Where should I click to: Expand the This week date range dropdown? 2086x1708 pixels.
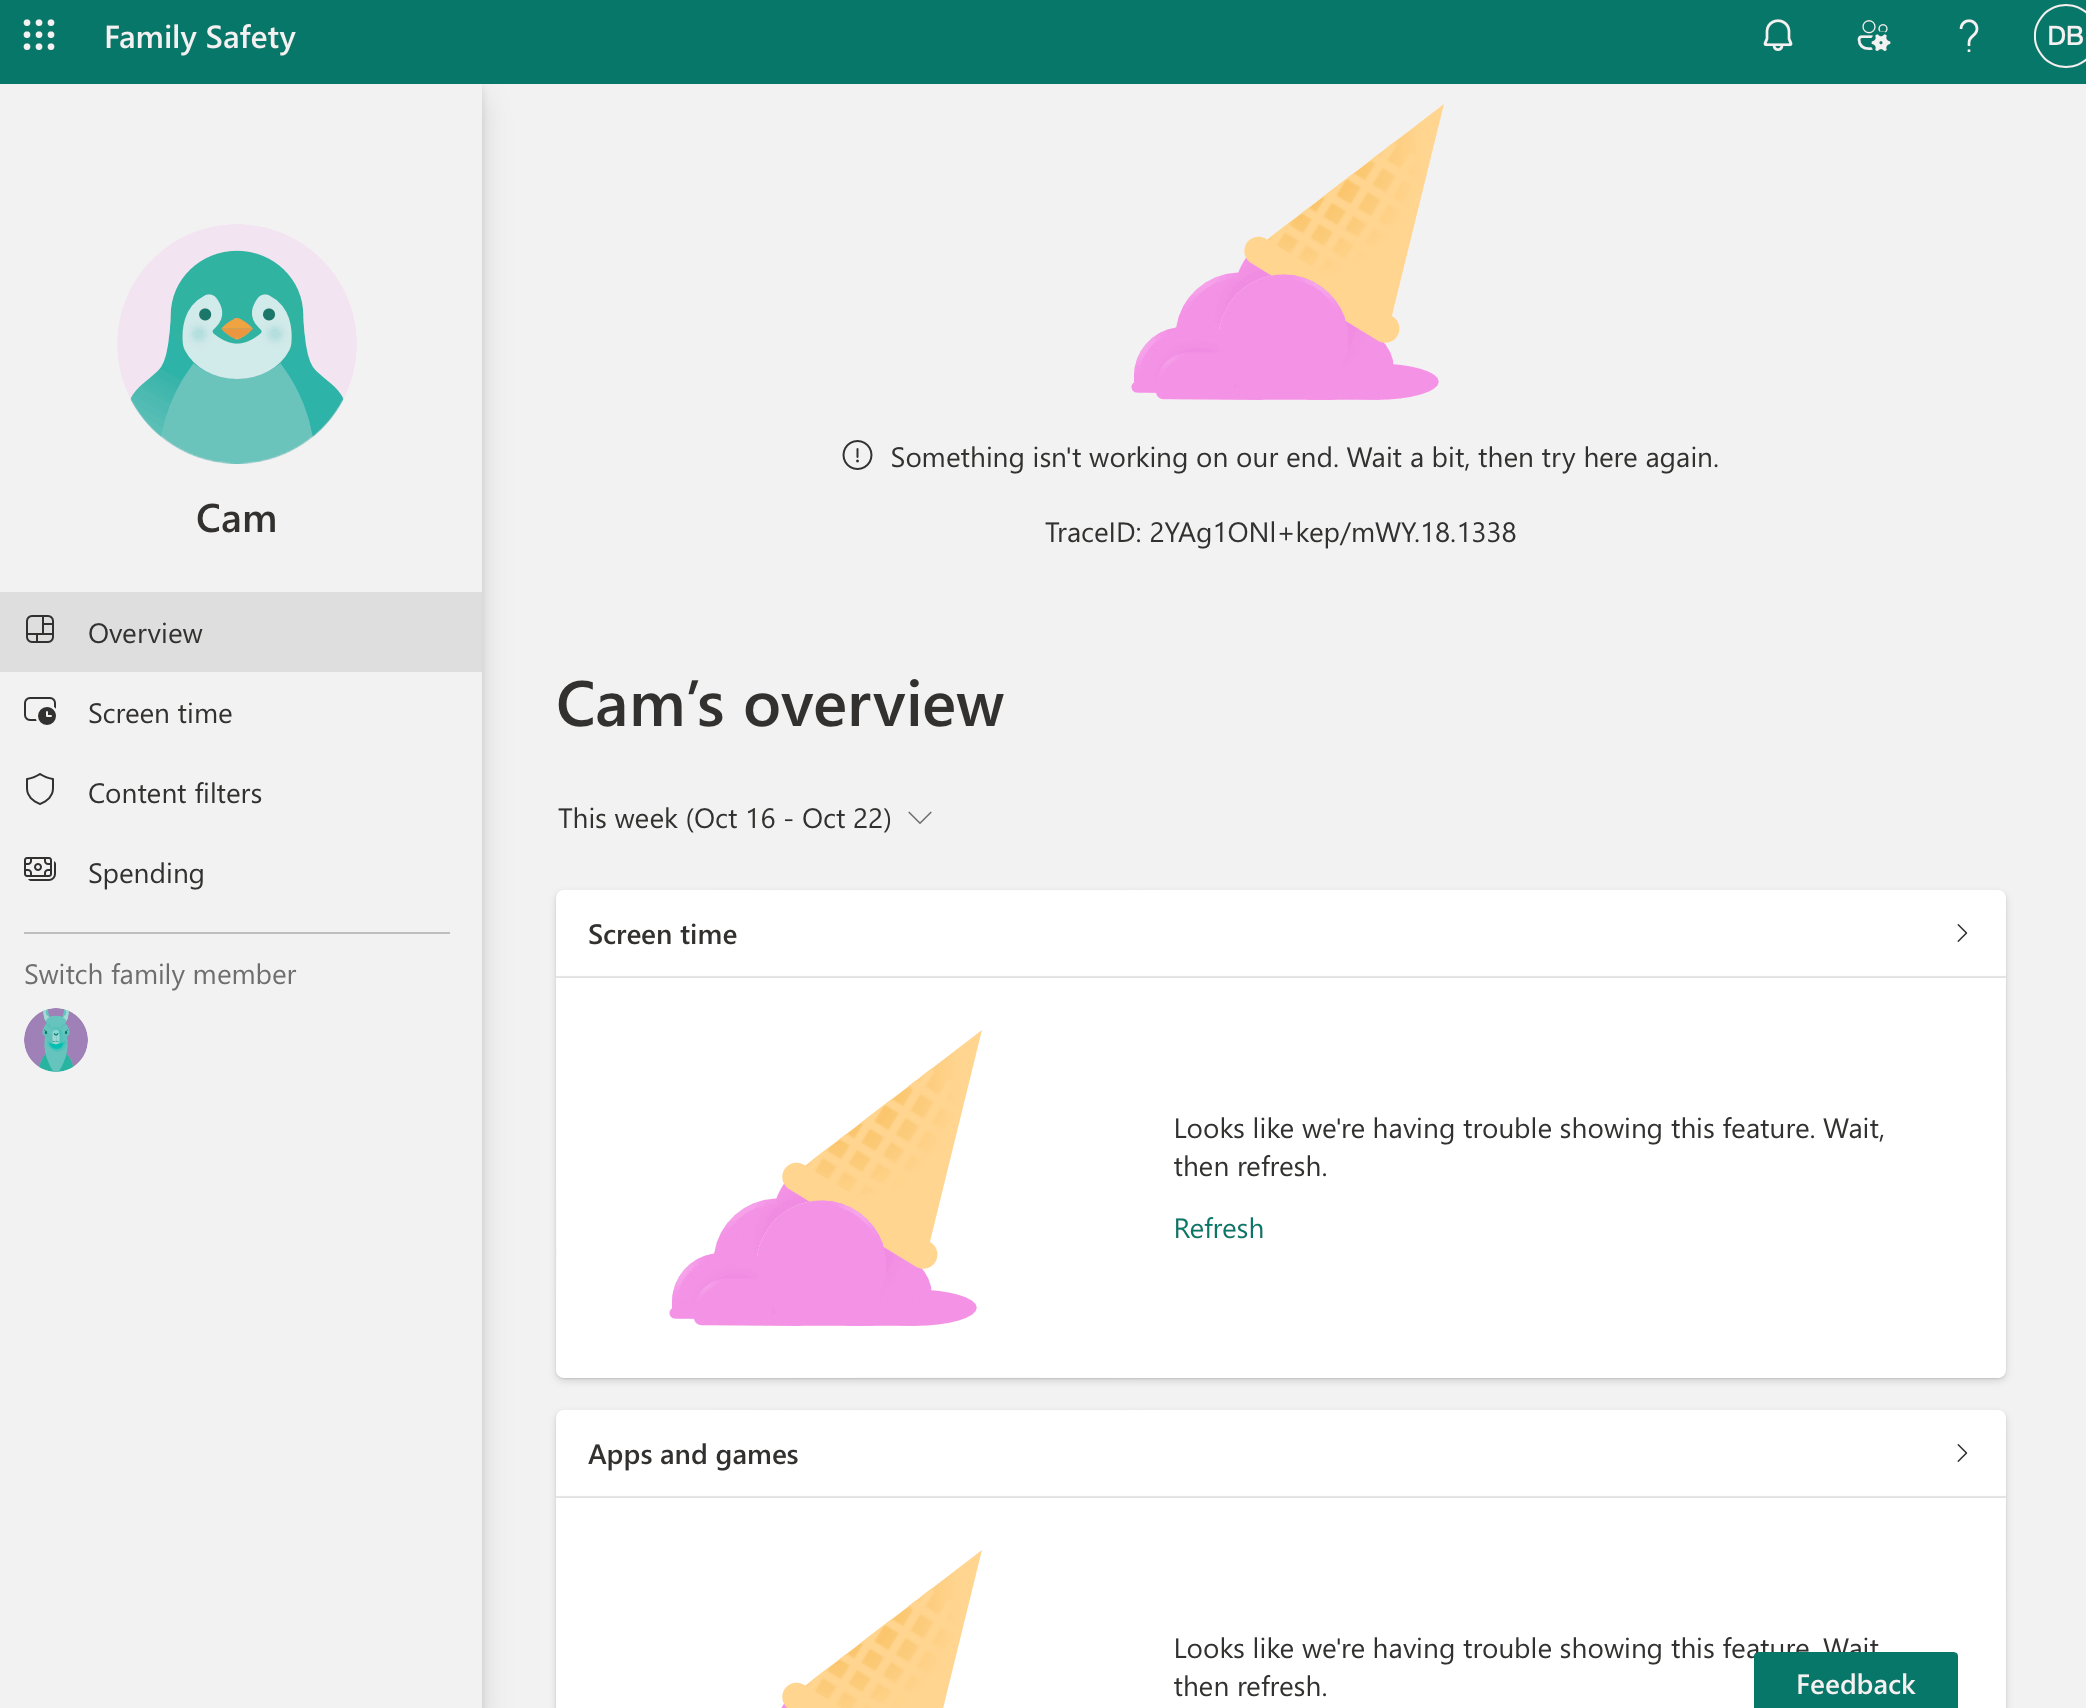[x=745, y=818]
